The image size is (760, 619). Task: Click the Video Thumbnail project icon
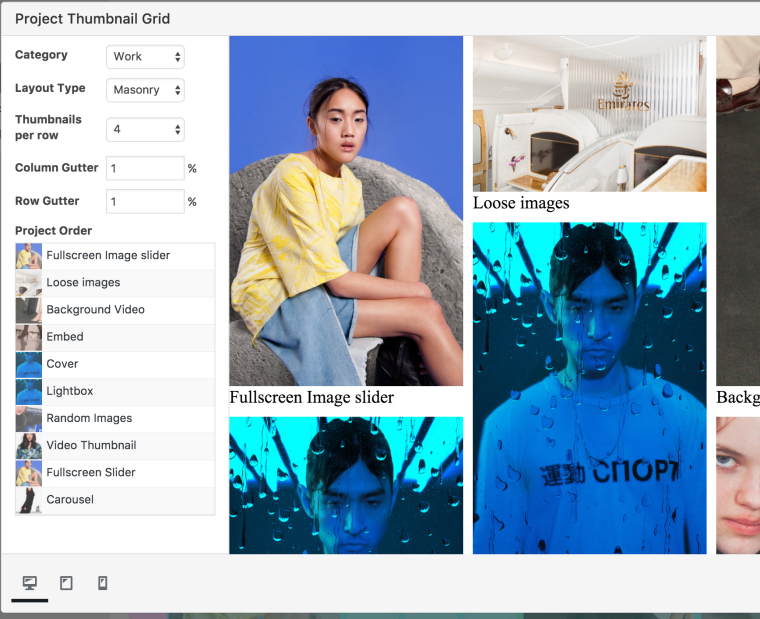(x=29, y=446)
